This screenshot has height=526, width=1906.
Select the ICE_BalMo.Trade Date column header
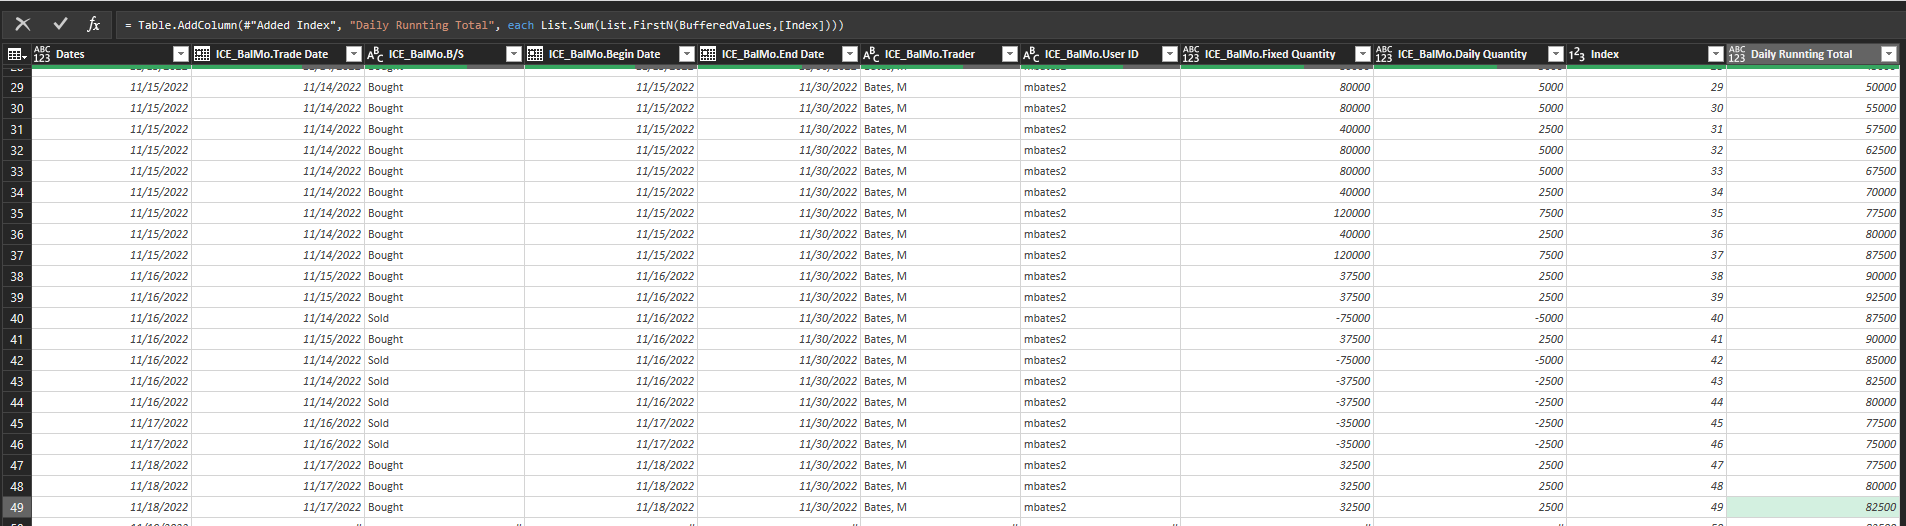(278, 54)
